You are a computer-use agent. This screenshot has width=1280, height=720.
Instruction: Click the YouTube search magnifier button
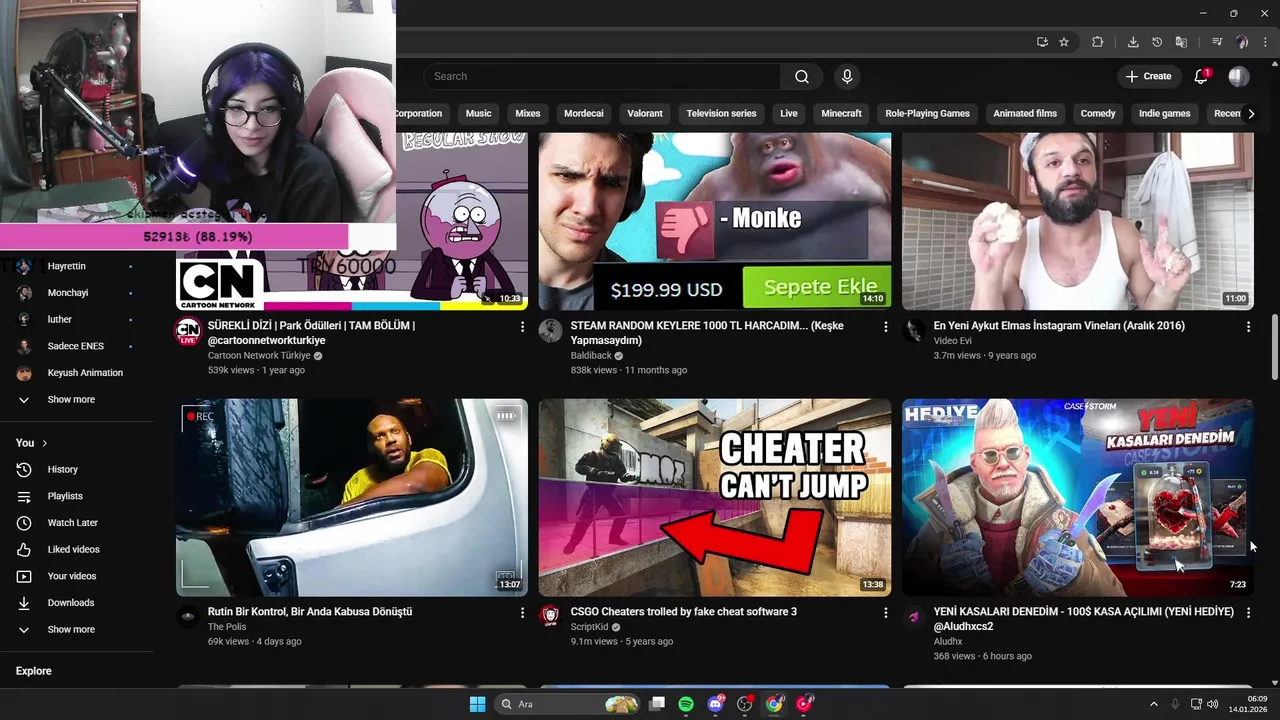point(802,76)
